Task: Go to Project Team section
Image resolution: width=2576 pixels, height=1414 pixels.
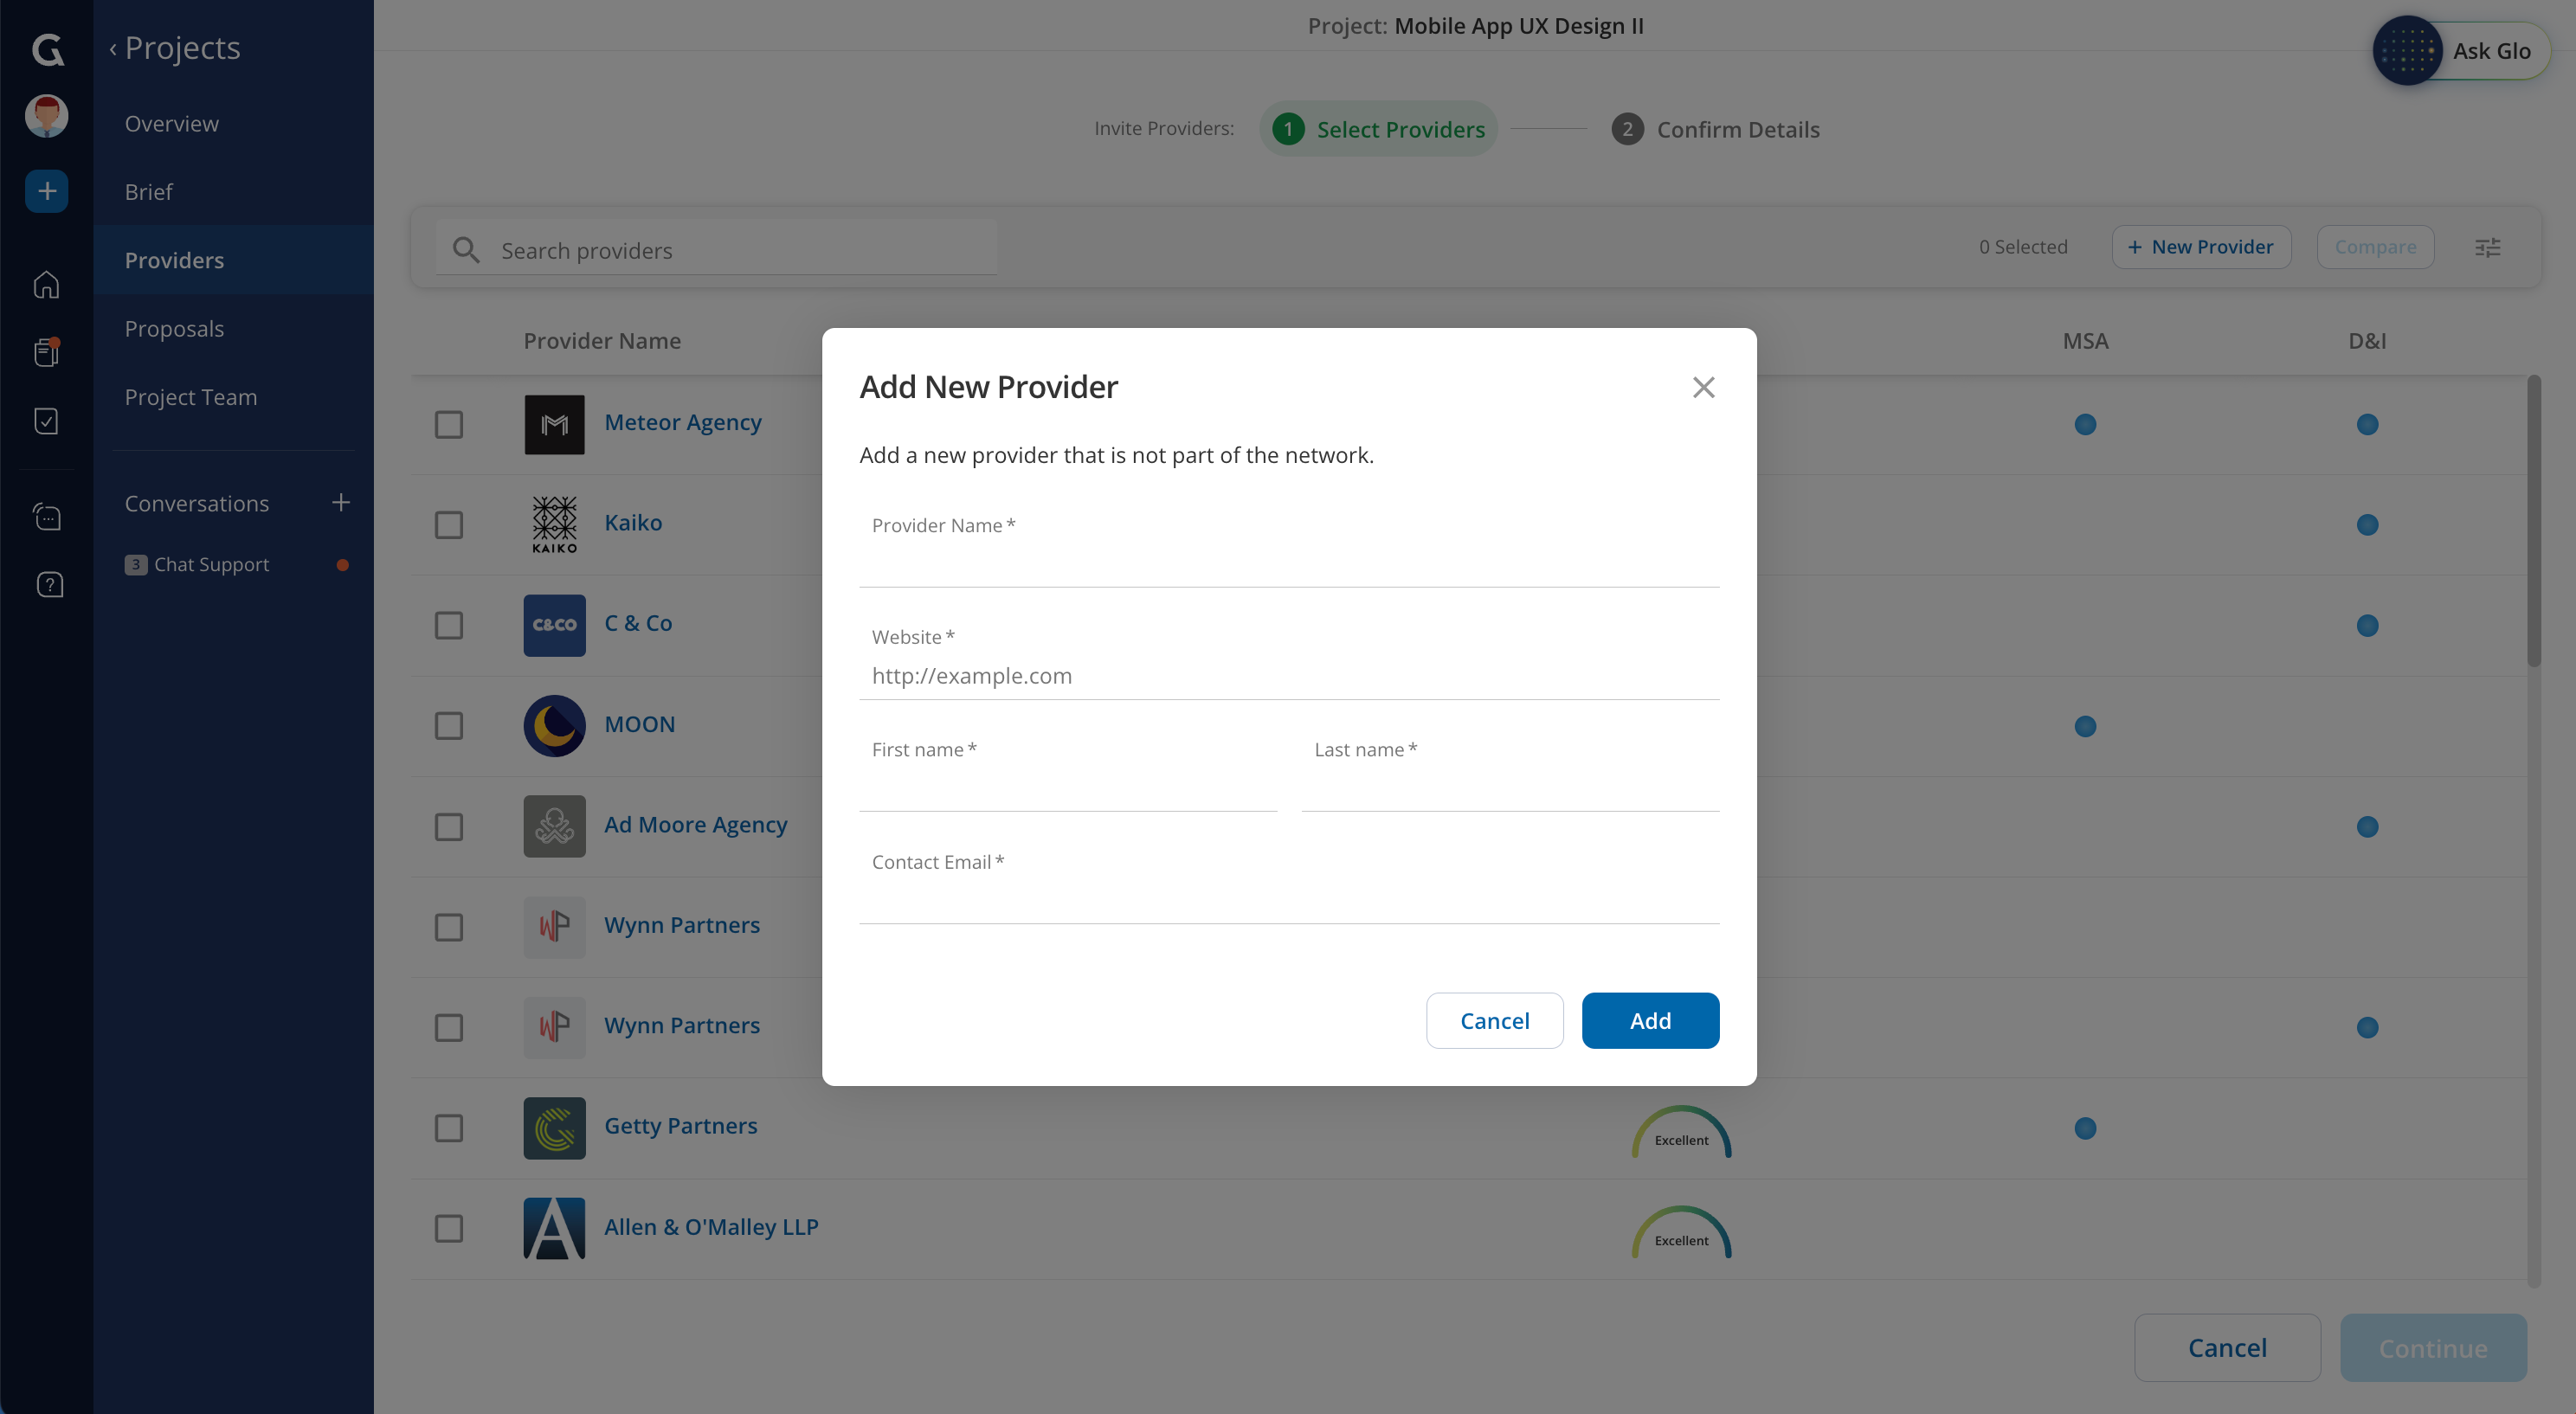Action: [190, 398]
